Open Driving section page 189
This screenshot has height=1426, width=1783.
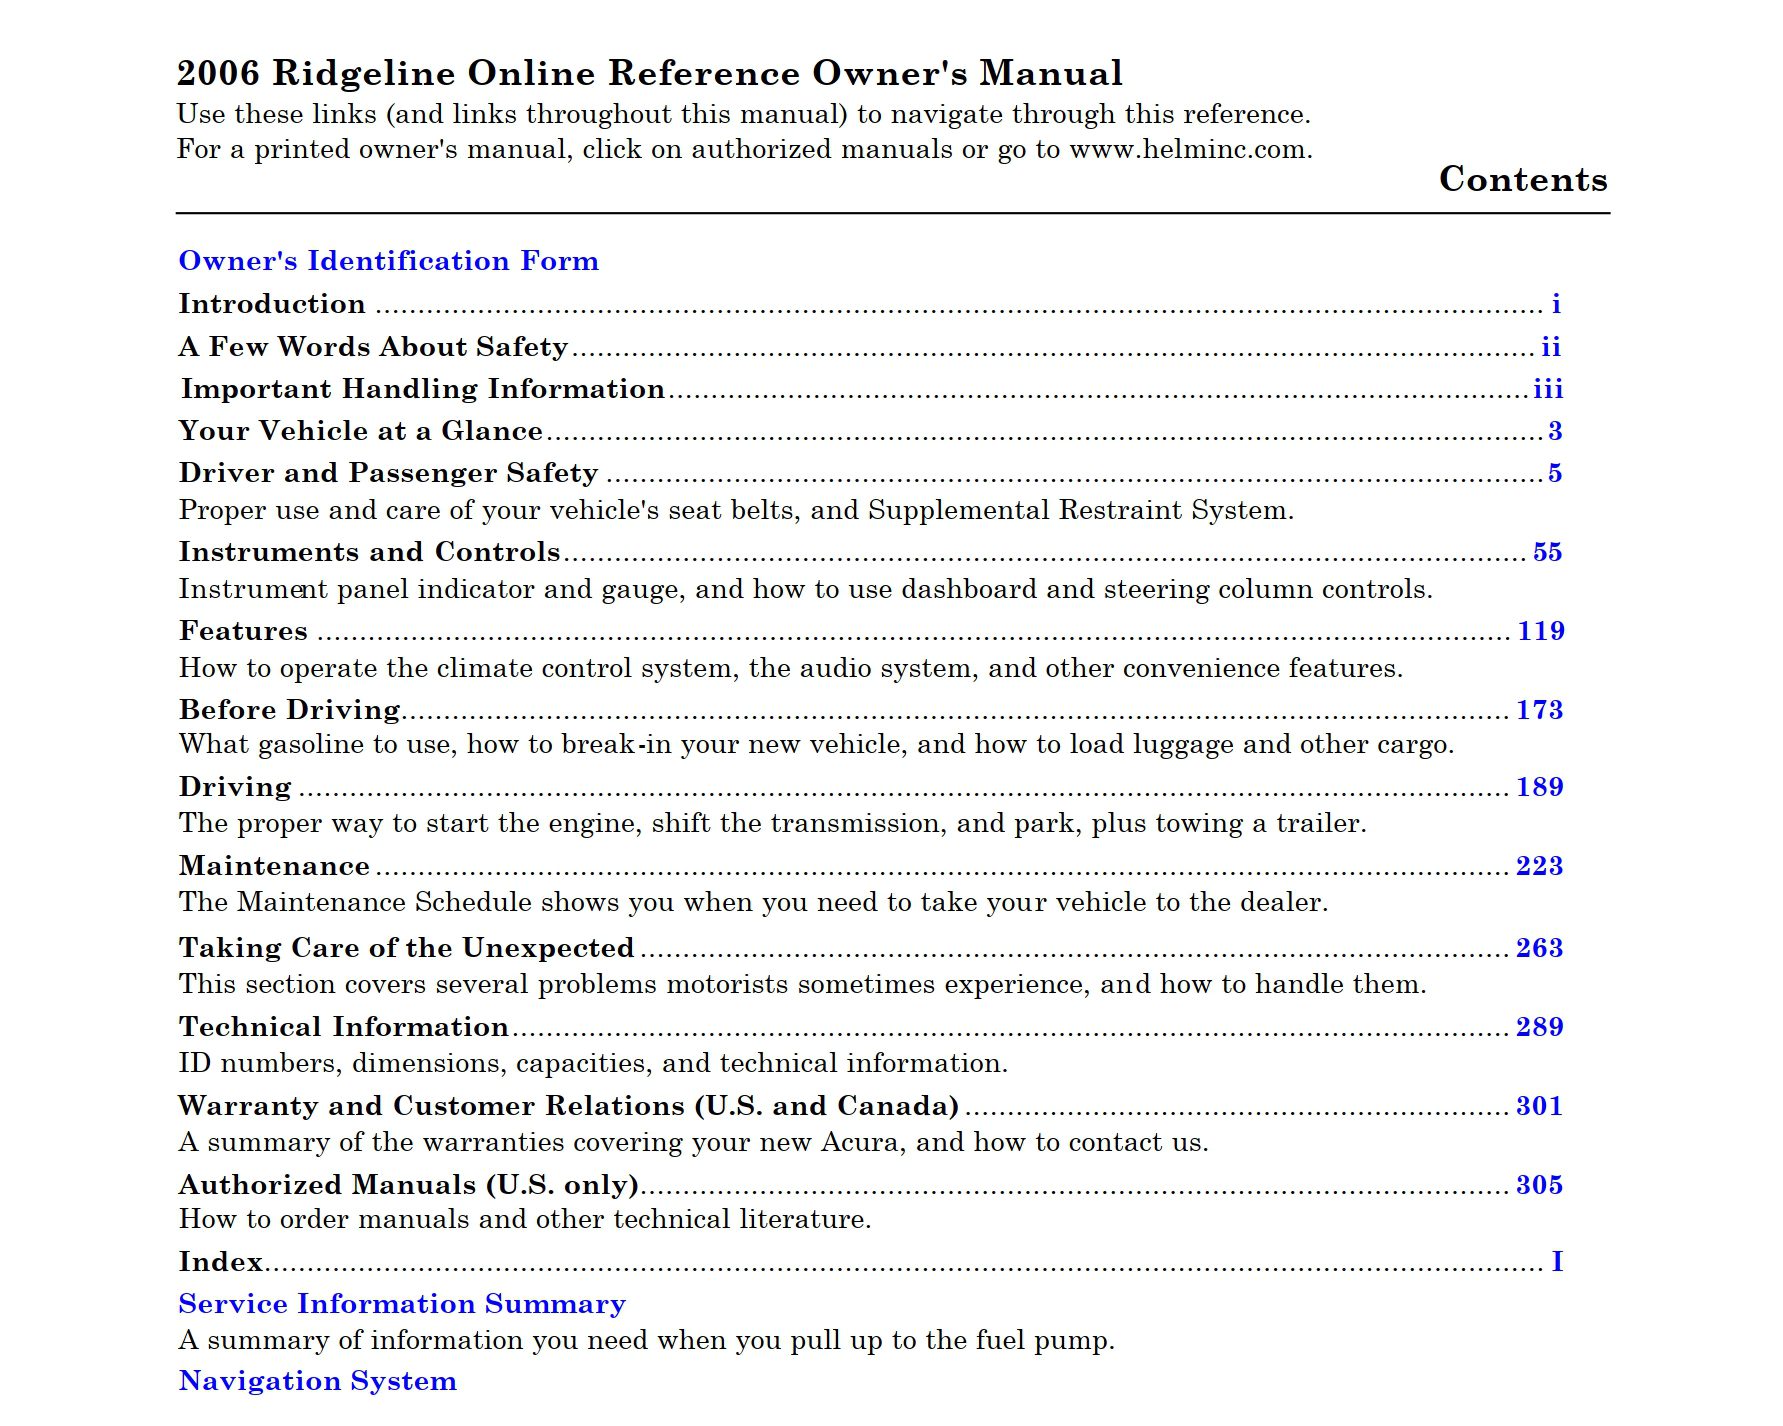tap(1540, 787)
